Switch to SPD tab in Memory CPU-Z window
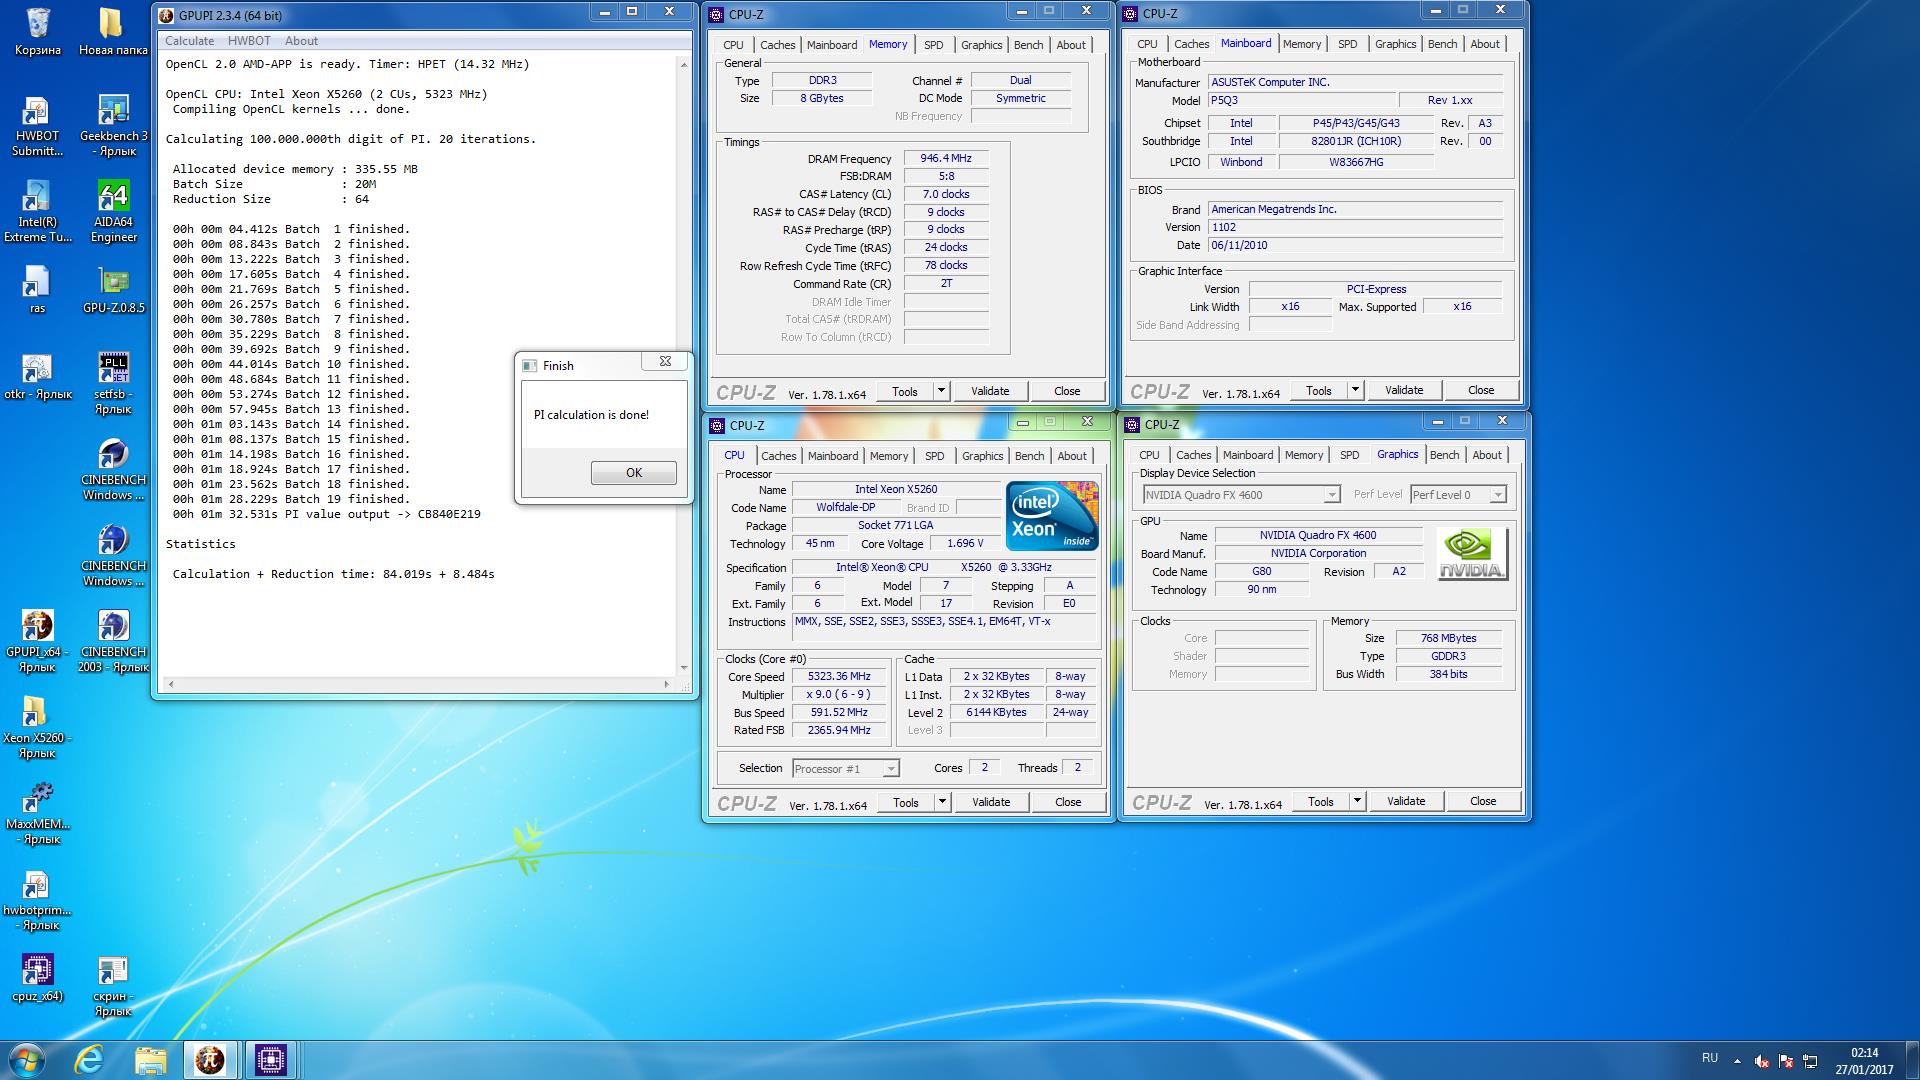The image size is (1920, 1080). click(x=933, y=45)
